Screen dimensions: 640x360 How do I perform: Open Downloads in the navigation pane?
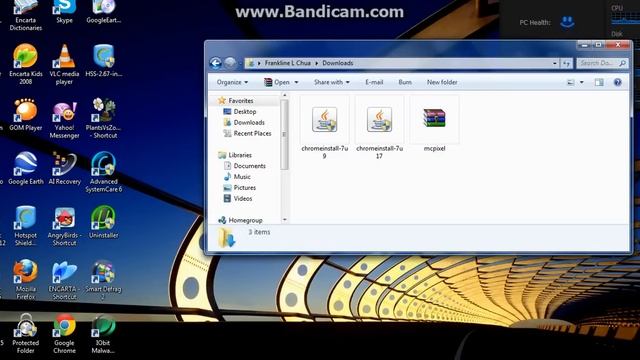[x=249, y=122]
